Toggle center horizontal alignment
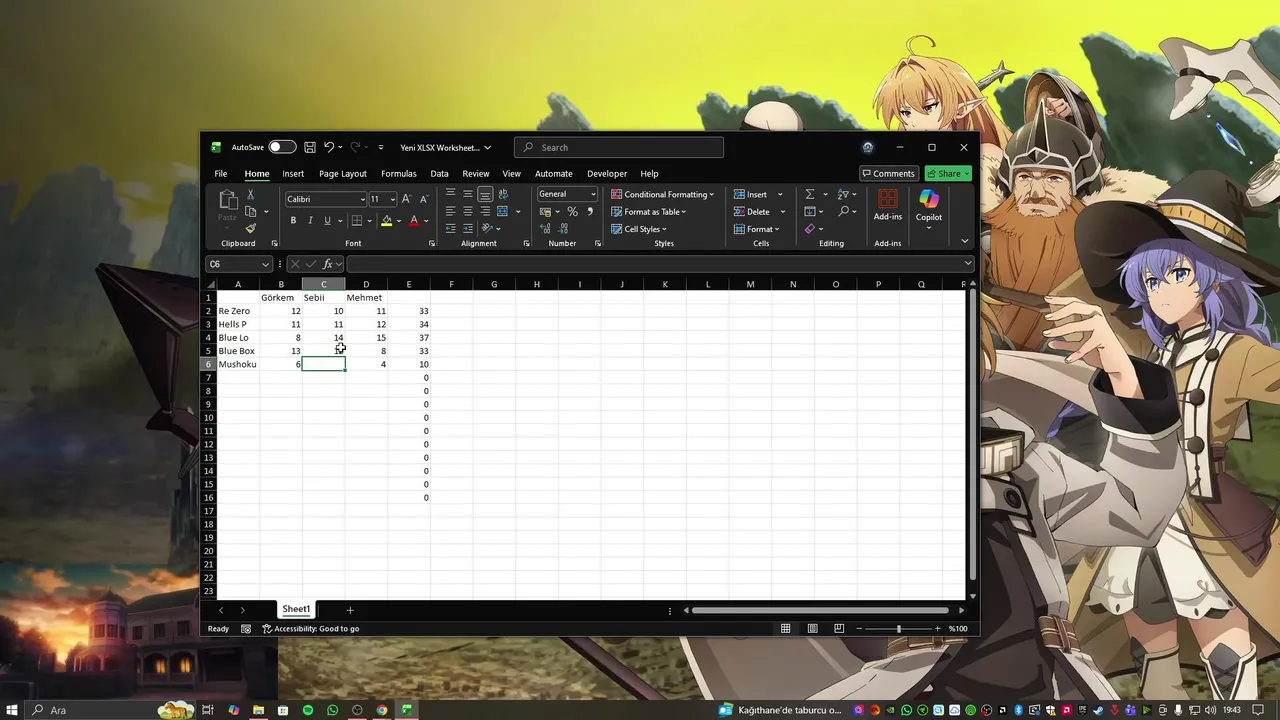 (468, 211)
